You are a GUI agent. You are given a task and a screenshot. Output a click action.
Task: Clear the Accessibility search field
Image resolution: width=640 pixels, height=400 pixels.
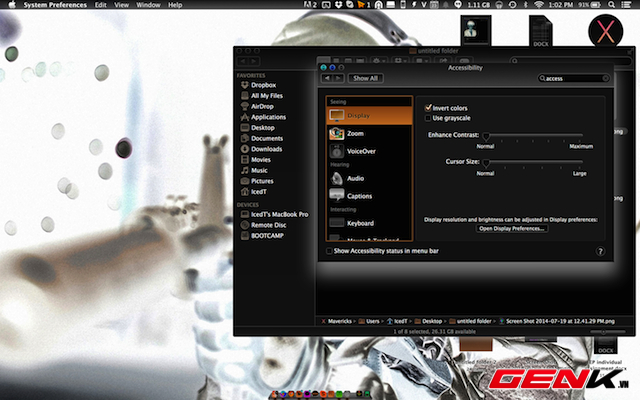coord(605,78)
